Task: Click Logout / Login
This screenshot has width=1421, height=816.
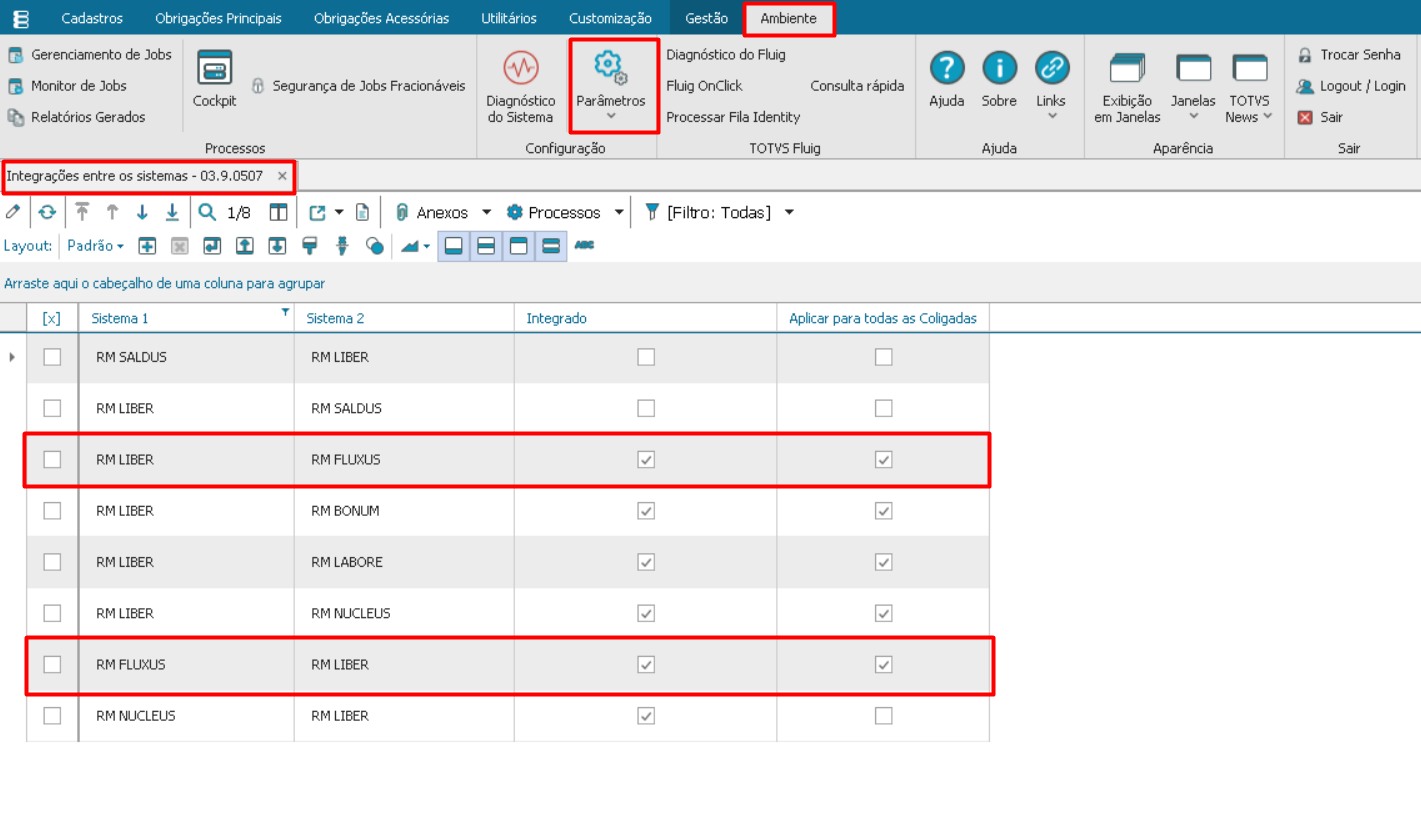Action: click(x=1351, y=86)
